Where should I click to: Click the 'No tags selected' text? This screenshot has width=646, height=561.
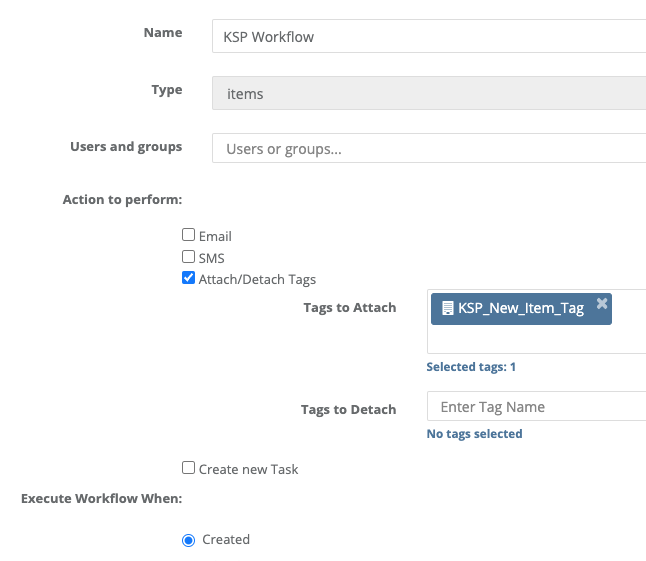point(474,434)
